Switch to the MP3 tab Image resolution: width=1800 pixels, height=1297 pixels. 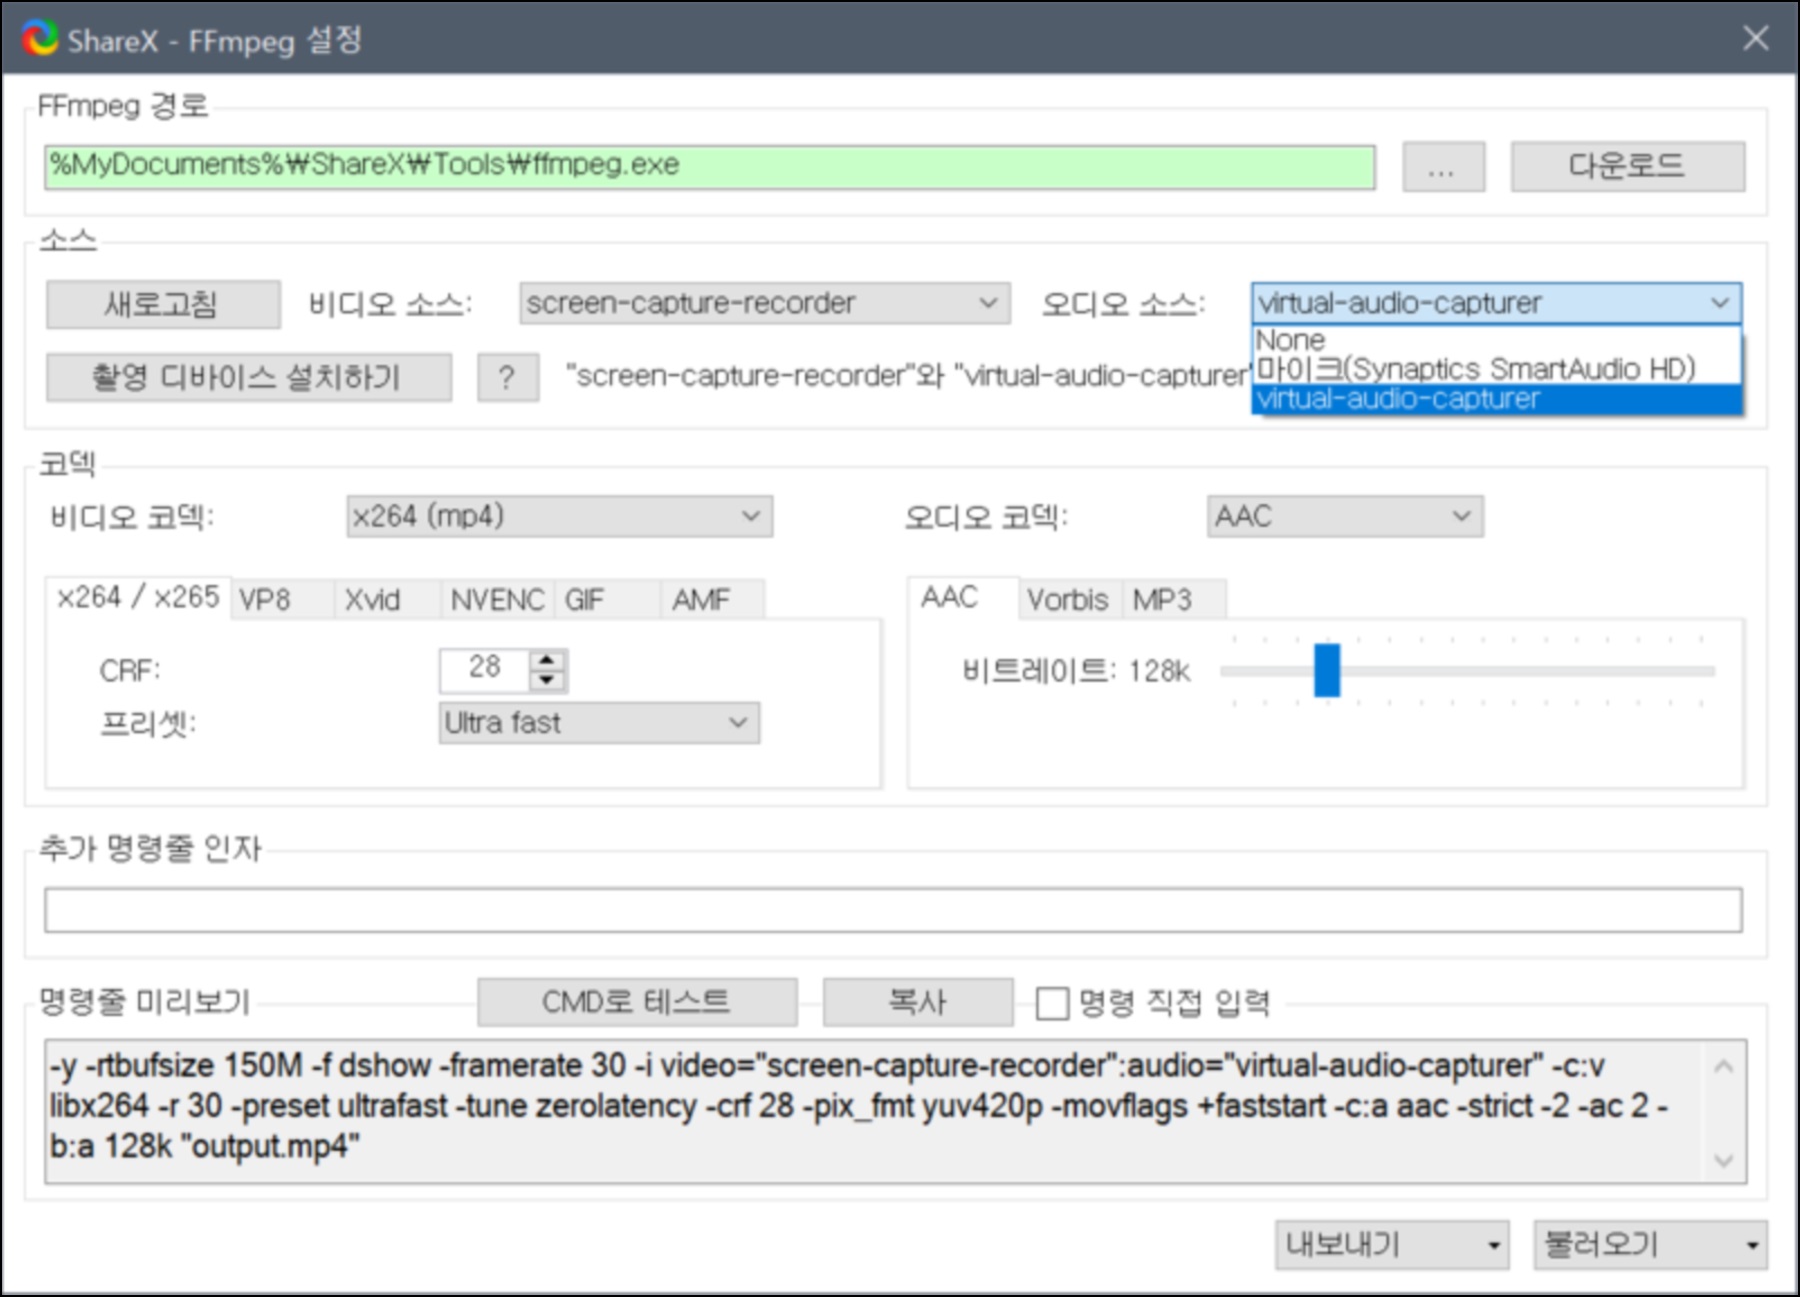click(1173, 600)
